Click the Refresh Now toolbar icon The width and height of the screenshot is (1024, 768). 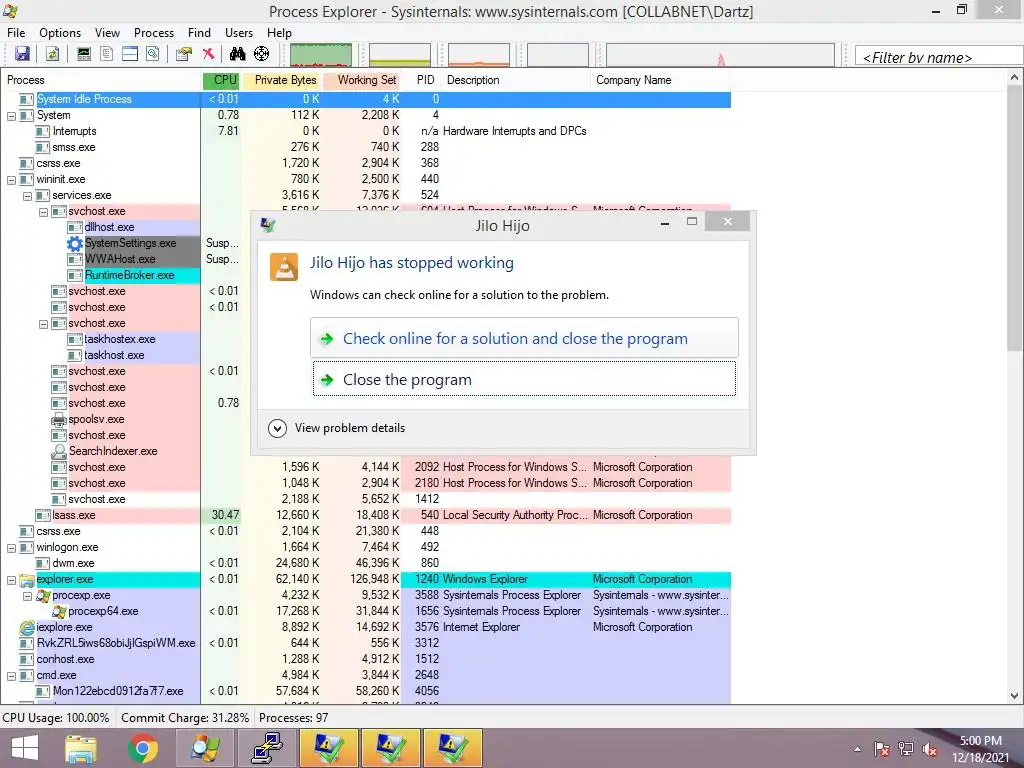(x=52, y=54)
